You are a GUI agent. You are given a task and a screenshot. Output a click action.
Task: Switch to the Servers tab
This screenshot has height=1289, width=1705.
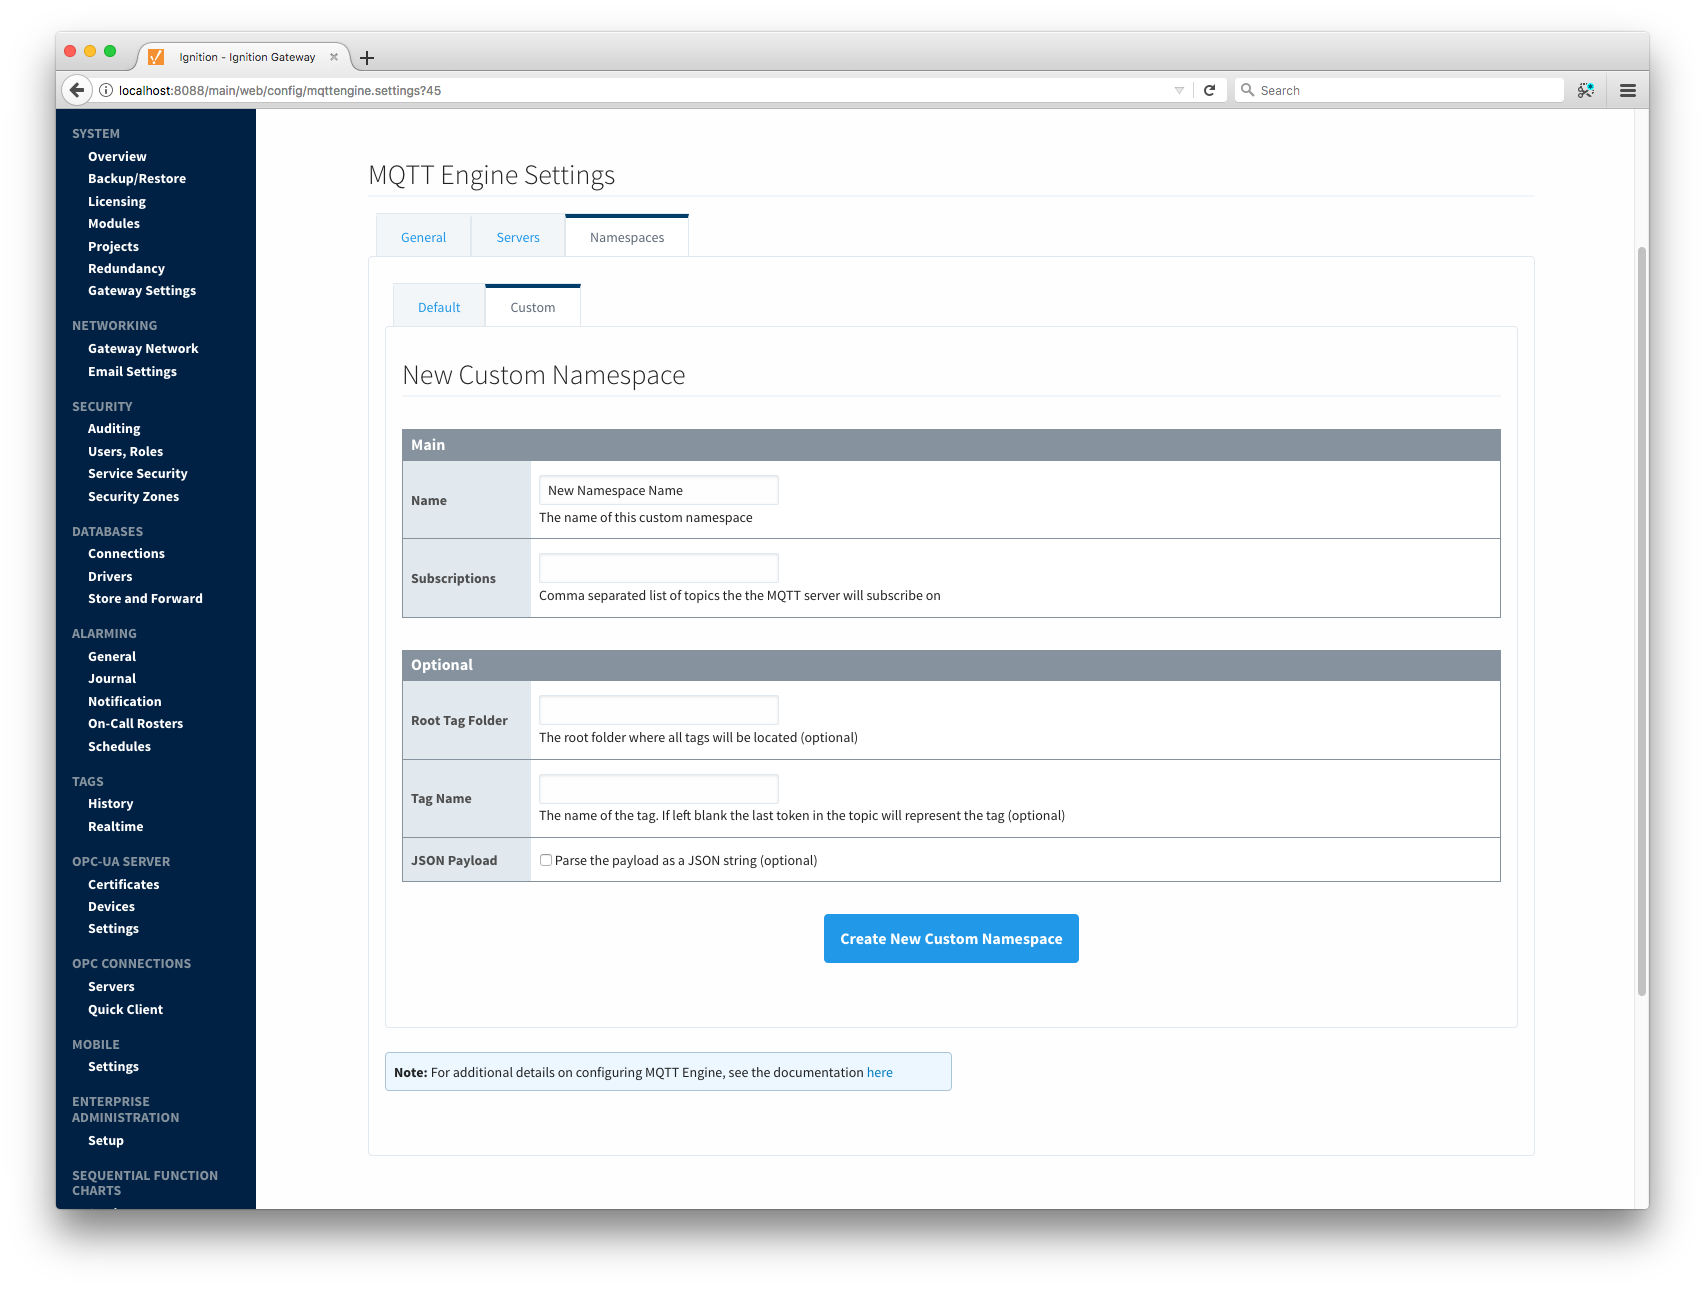tap(518, 237)
